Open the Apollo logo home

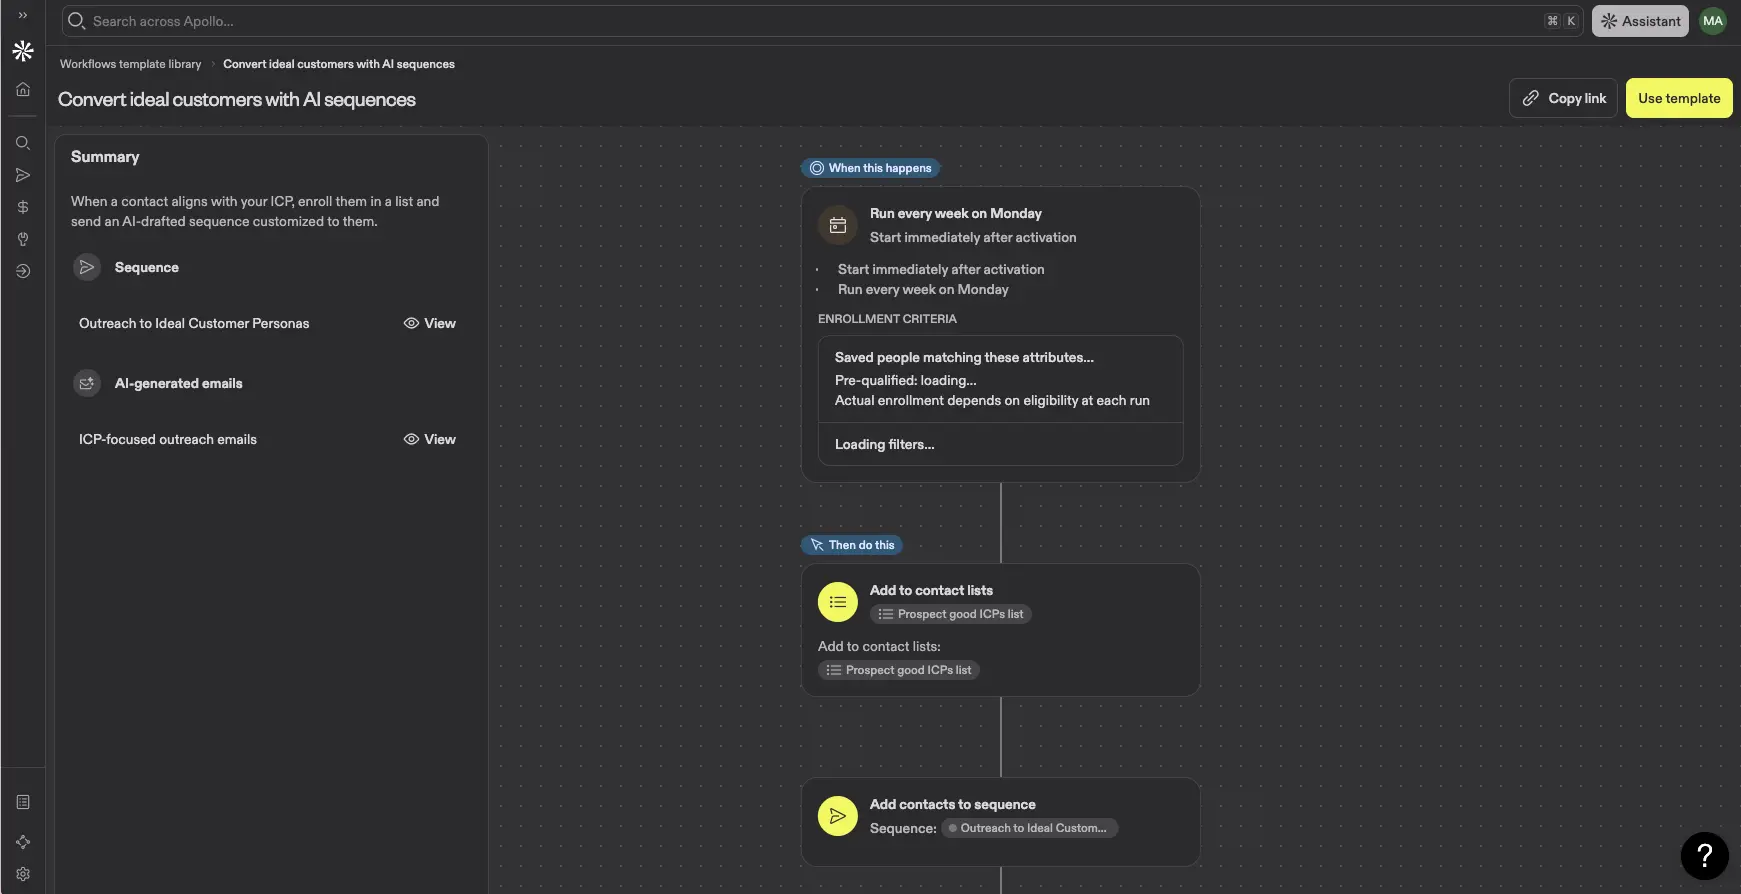23,51
